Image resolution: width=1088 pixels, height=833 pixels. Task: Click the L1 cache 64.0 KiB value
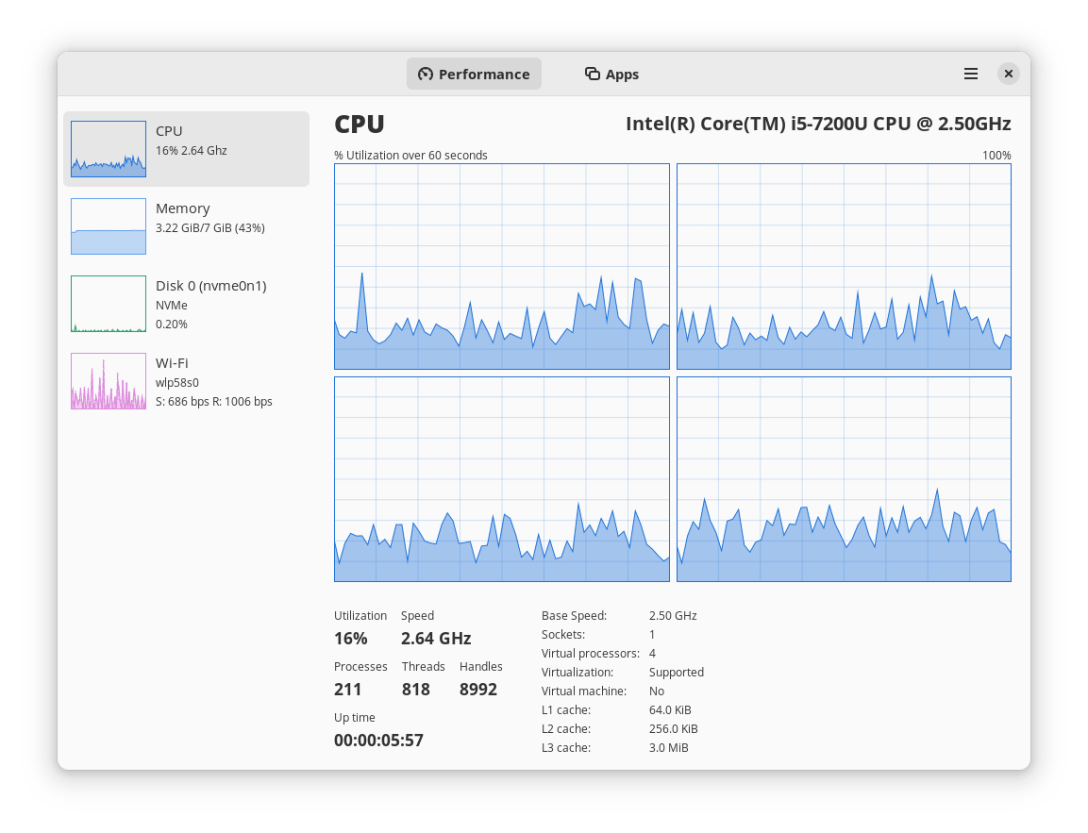coord(670,709)
